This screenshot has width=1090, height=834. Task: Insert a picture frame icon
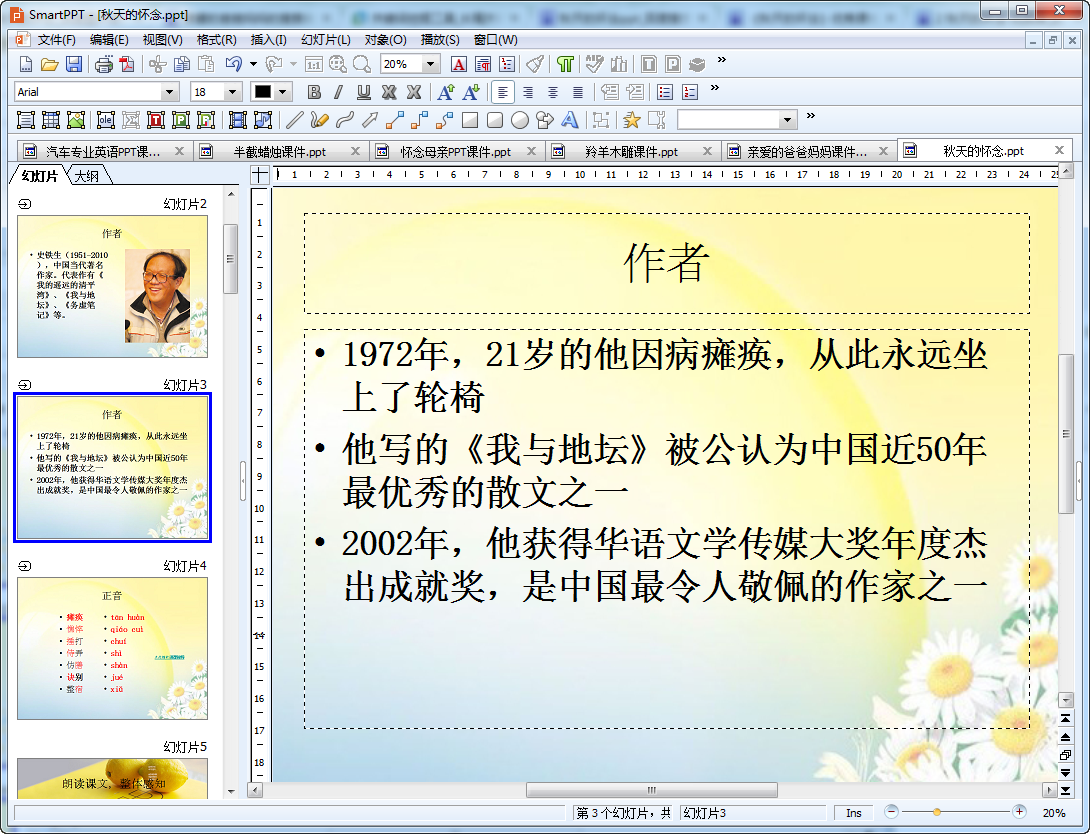(x=76, y=120)
